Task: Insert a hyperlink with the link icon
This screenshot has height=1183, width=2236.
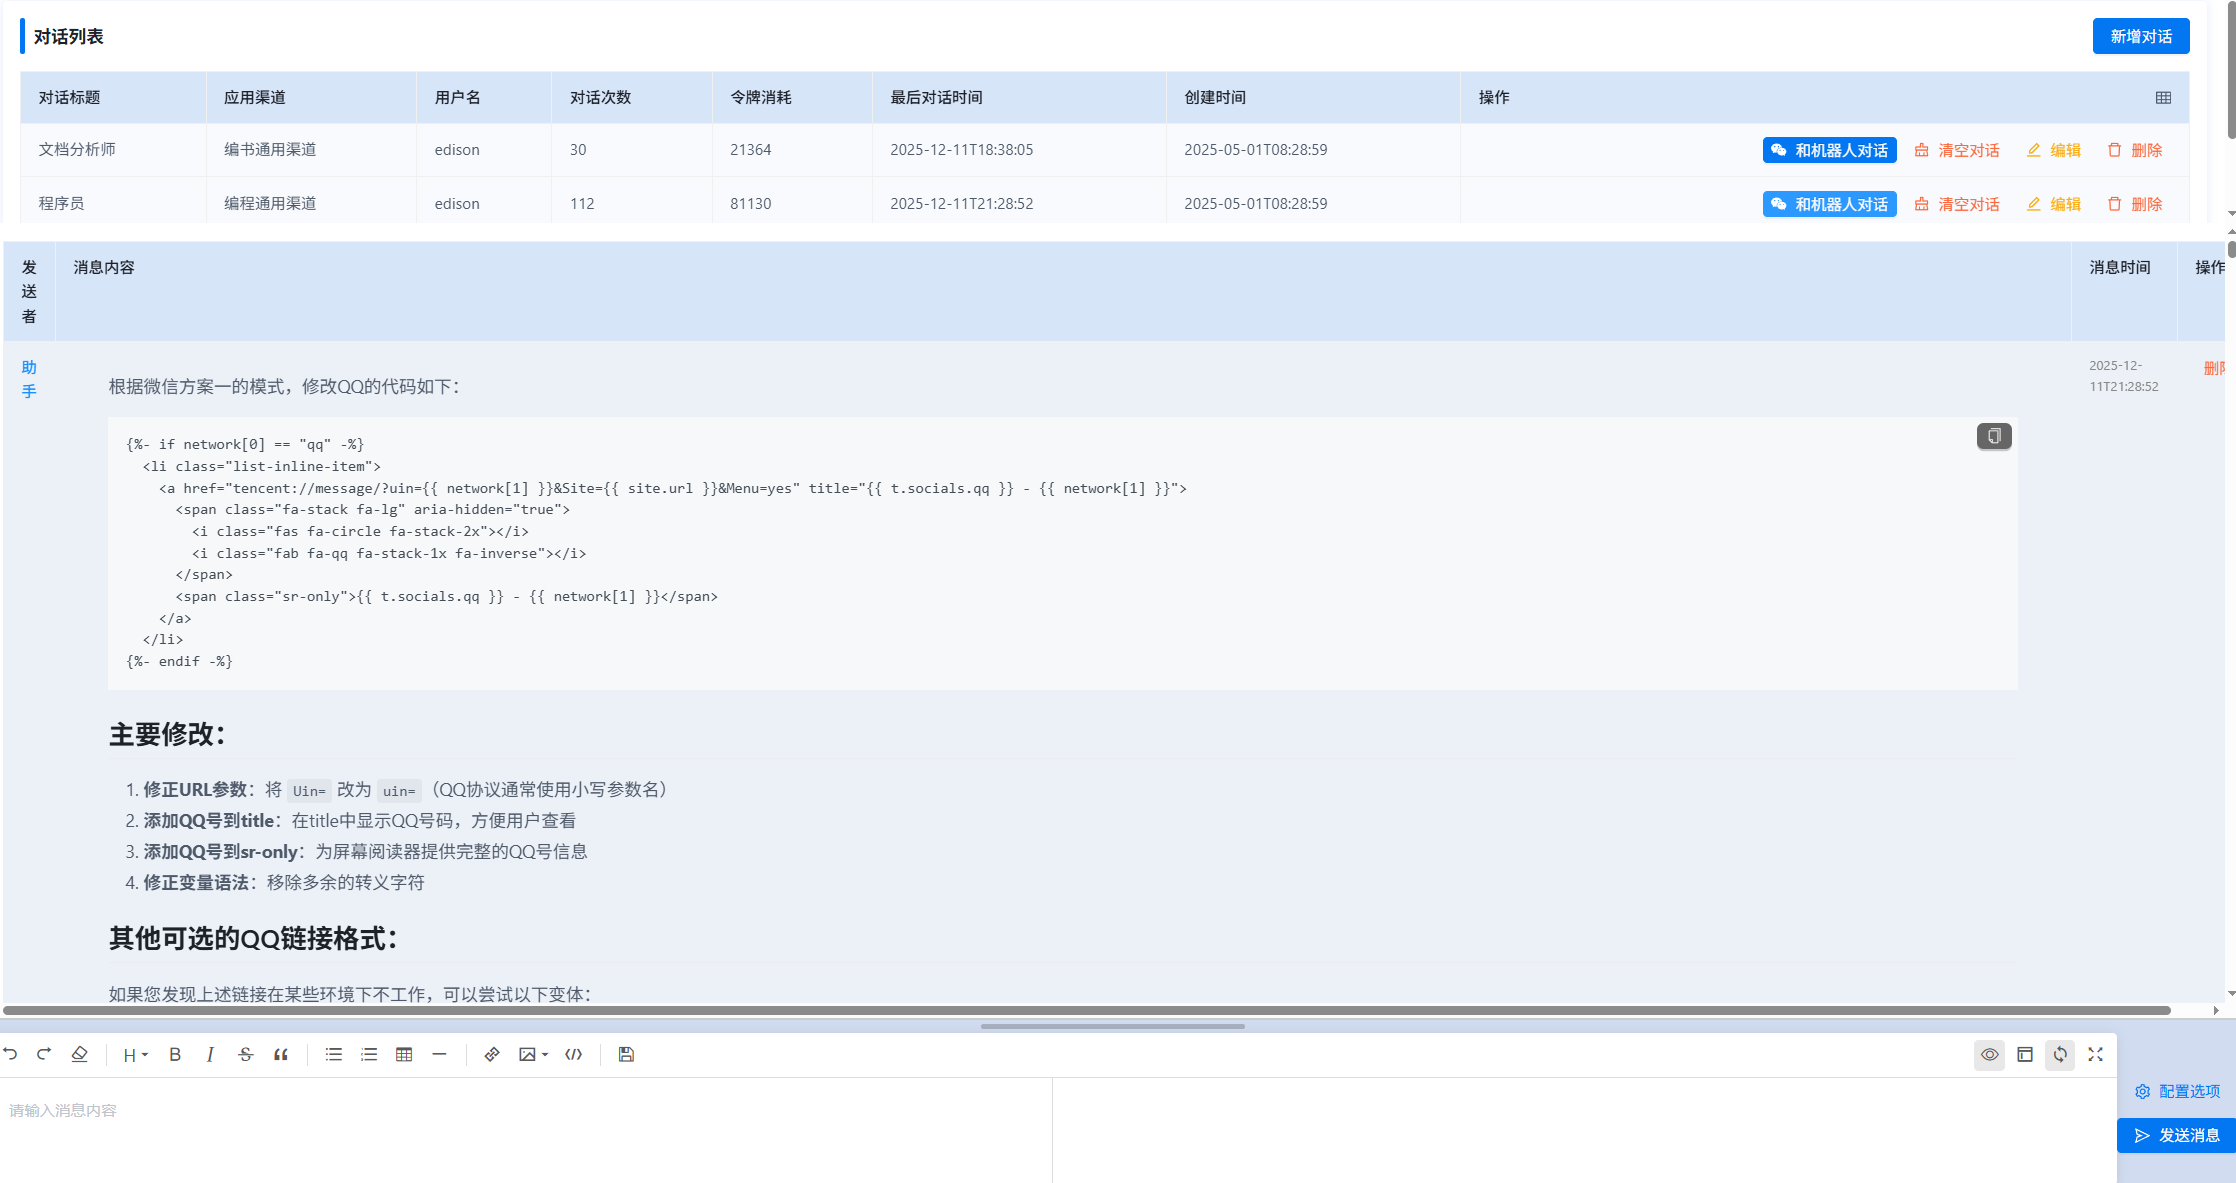Action: 492,1054
